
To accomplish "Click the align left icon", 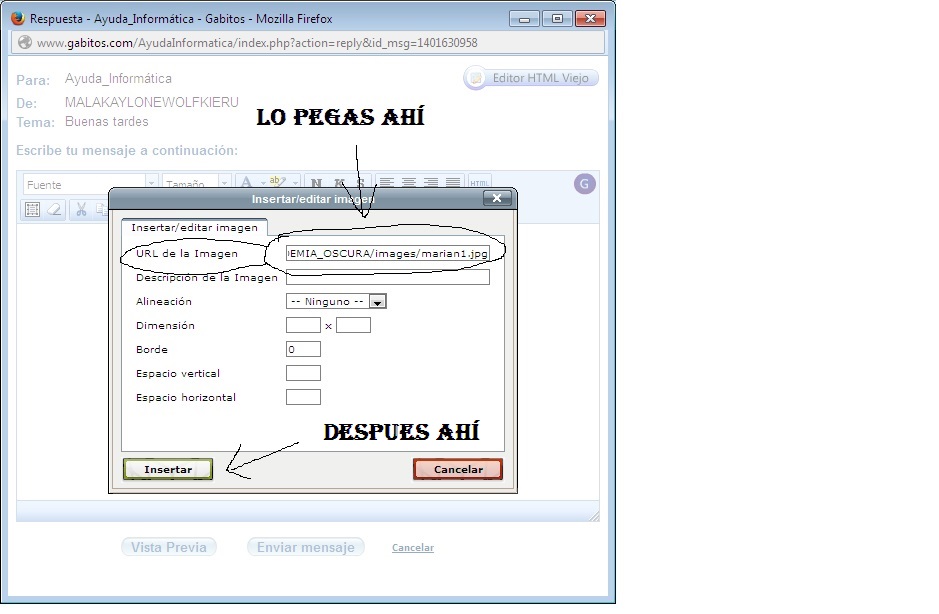I will pyautogui.click(x=387, y=183).
